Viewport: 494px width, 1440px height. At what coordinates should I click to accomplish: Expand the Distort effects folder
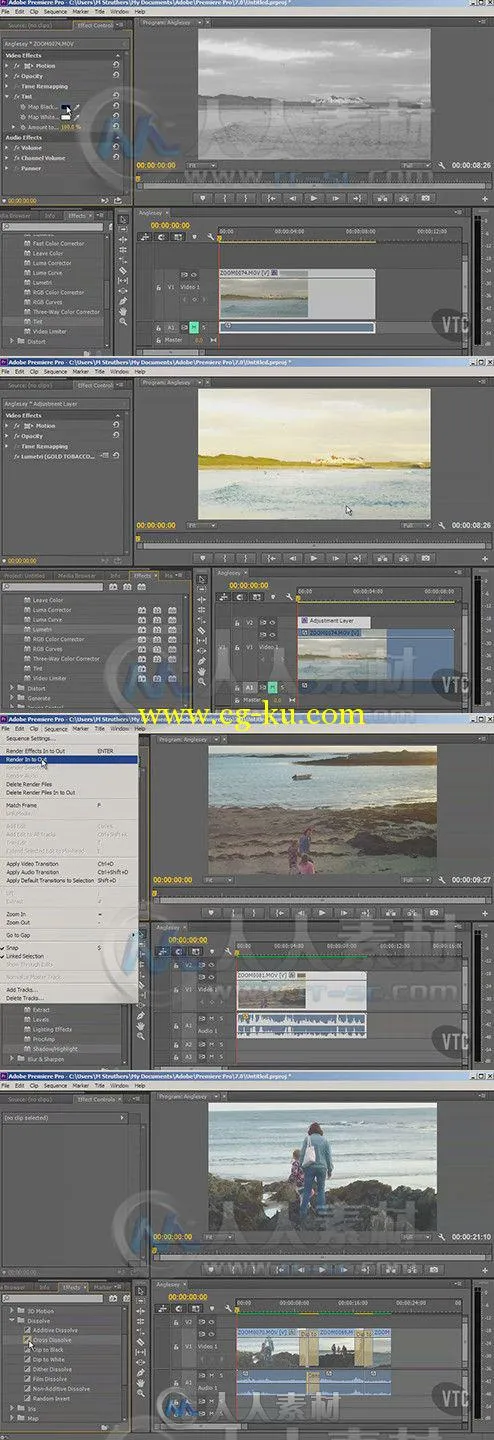[x=12, y=341]
